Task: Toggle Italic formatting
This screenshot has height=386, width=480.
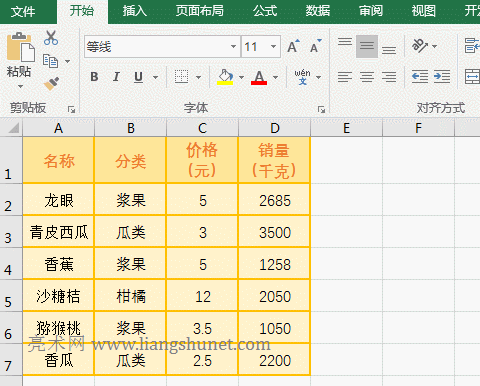Action: 116,77
